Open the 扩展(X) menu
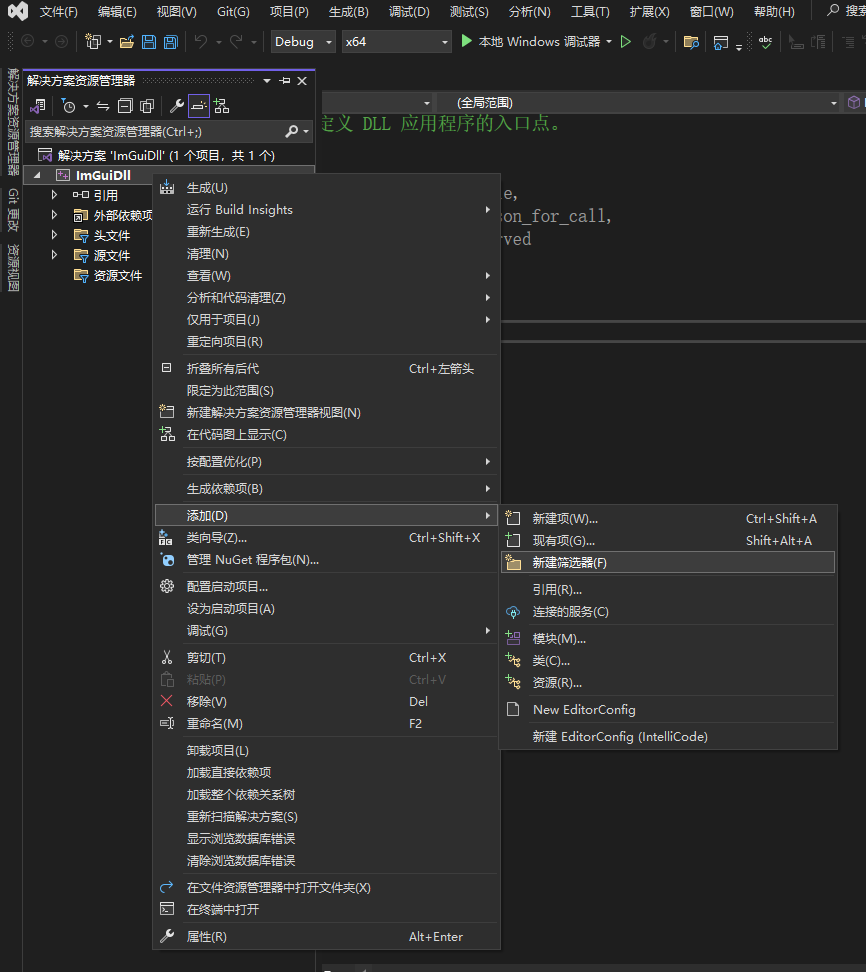Image resolution: width=866 pixels, height=972 pixels. tap(650, 12)
